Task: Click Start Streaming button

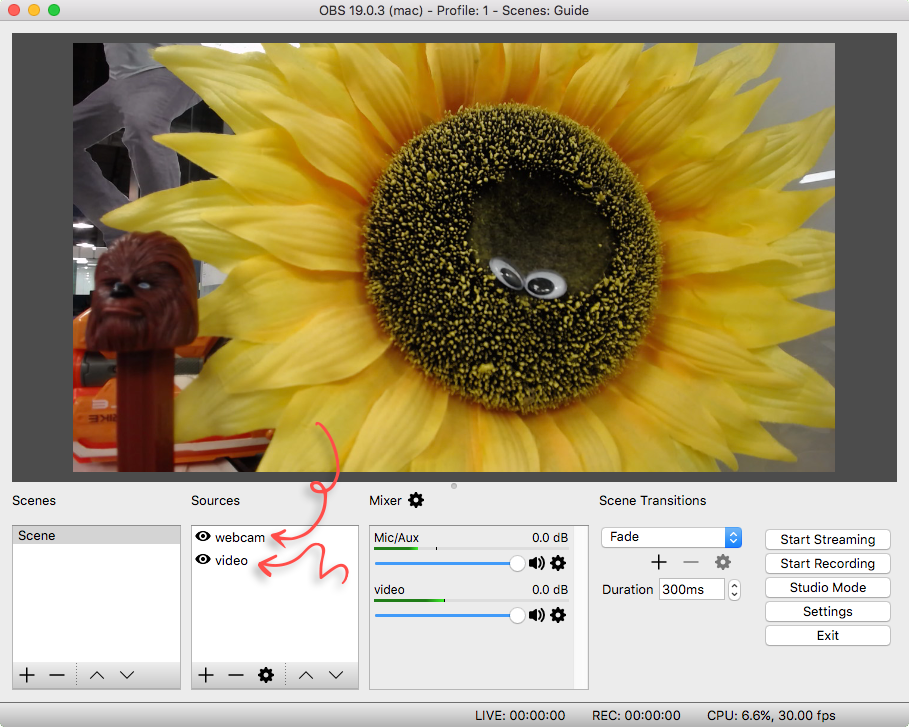Action: [827, 540]
